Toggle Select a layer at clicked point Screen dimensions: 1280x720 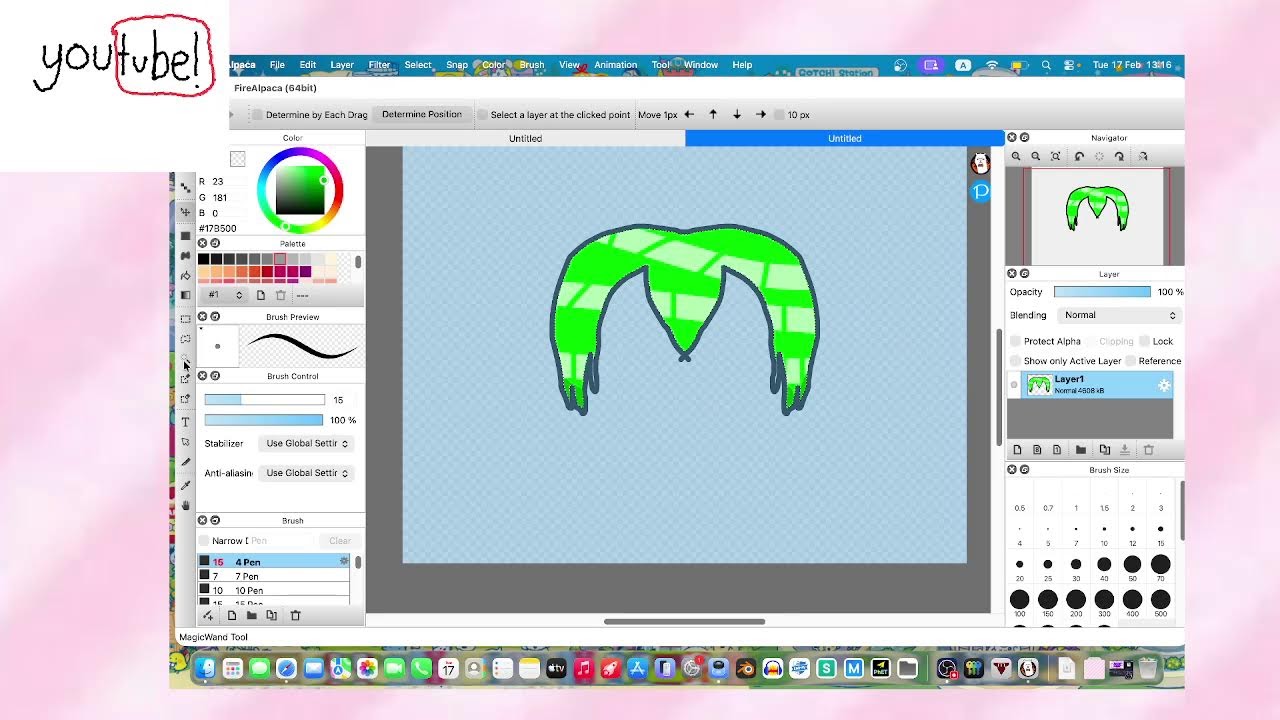pos(482,115)
